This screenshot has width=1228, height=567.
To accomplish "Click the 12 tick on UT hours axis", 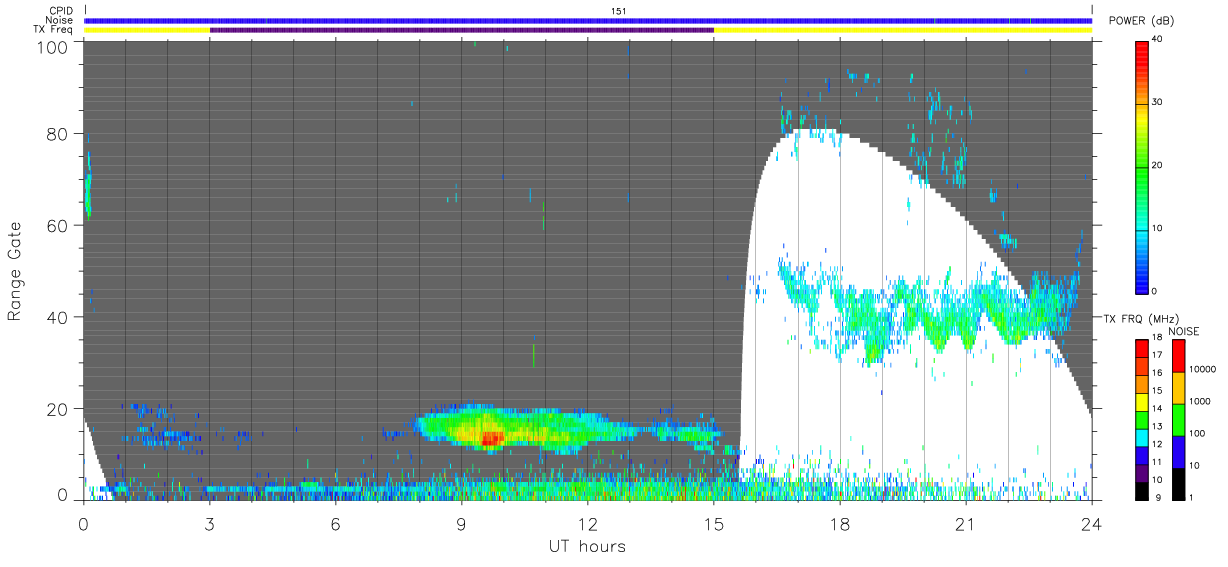I will [587, 523].
